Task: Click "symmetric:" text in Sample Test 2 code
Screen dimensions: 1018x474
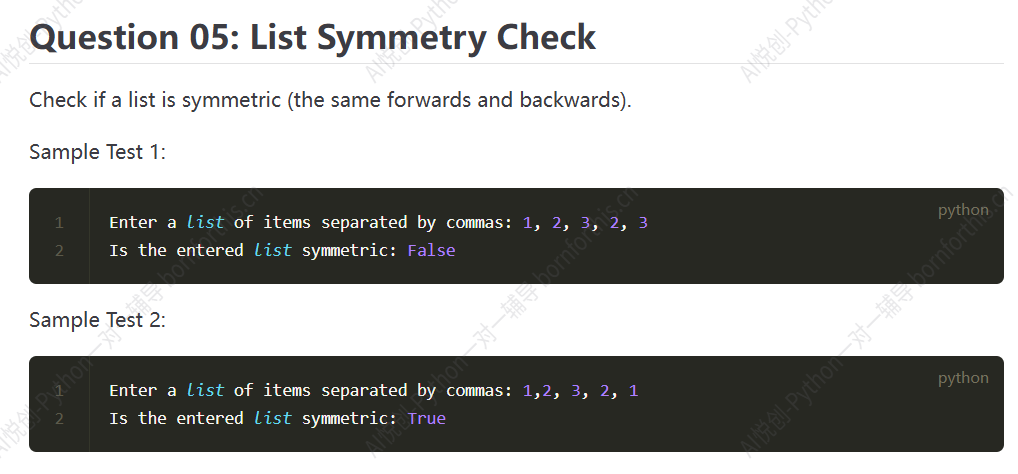Action: pyautogui.click(x=349, y=419)
